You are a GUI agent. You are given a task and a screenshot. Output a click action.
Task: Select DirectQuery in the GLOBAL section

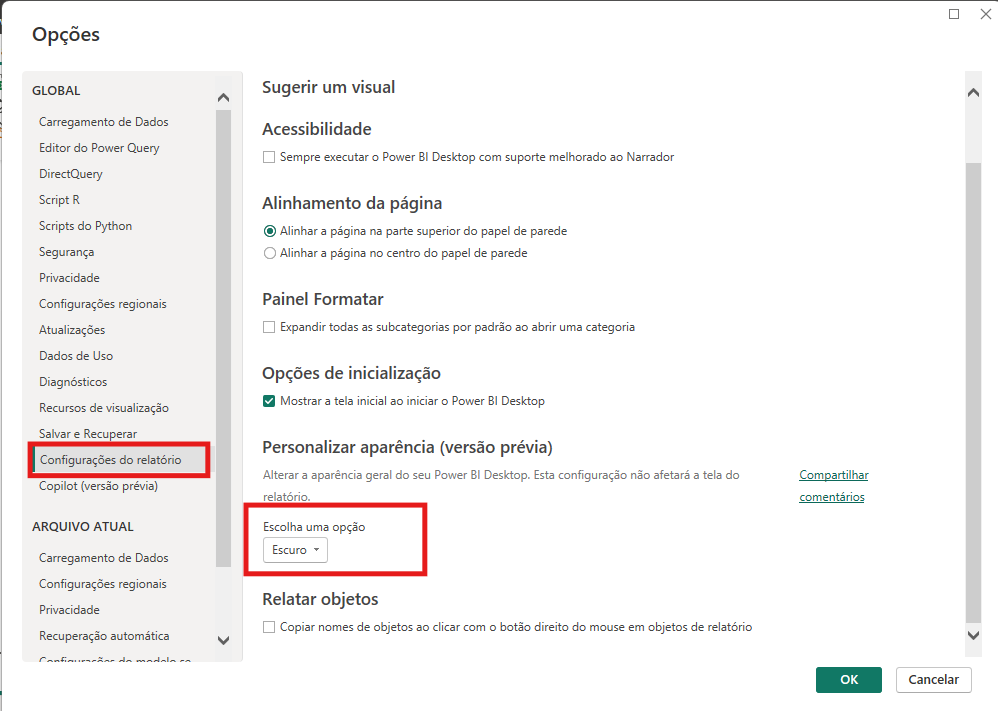(70, 173)
